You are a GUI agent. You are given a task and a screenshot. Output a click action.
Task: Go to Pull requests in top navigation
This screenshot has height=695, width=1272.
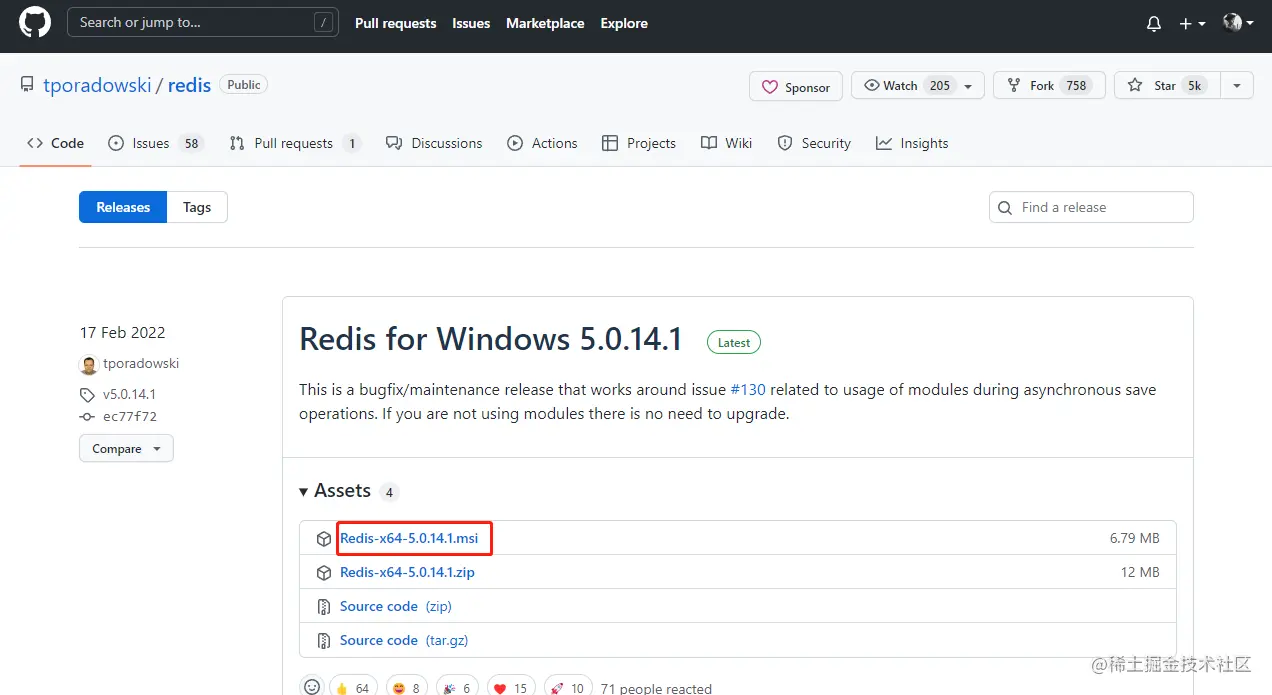pos(396,23)
